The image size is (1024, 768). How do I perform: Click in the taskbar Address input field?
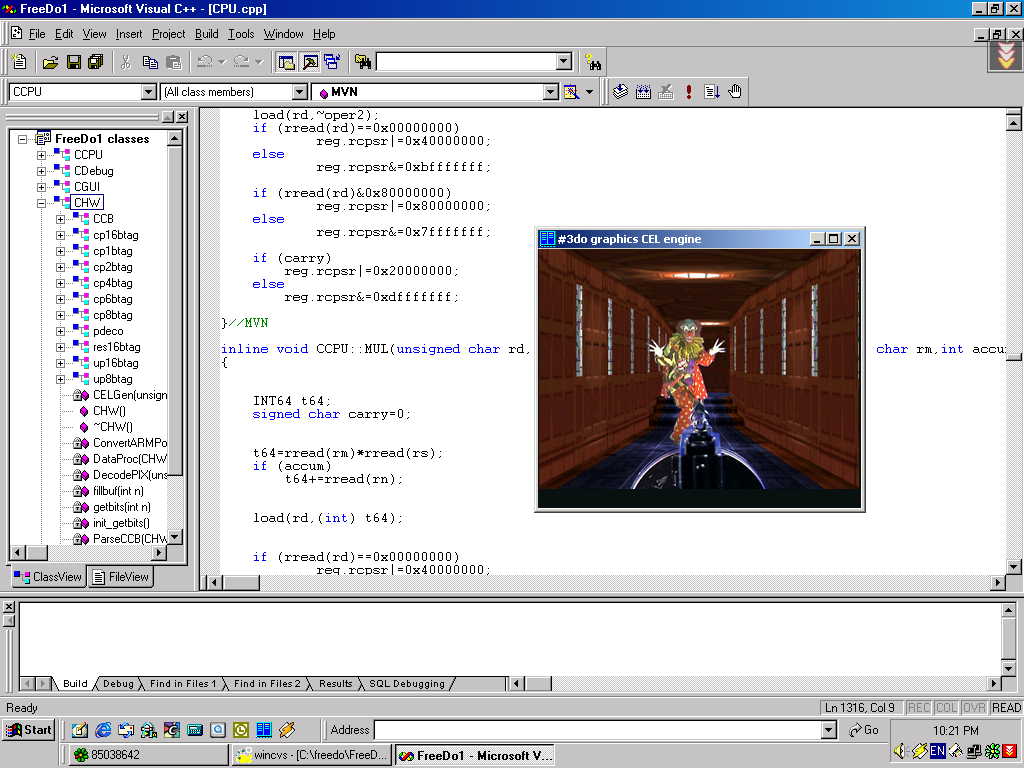(x=597, y=730)
